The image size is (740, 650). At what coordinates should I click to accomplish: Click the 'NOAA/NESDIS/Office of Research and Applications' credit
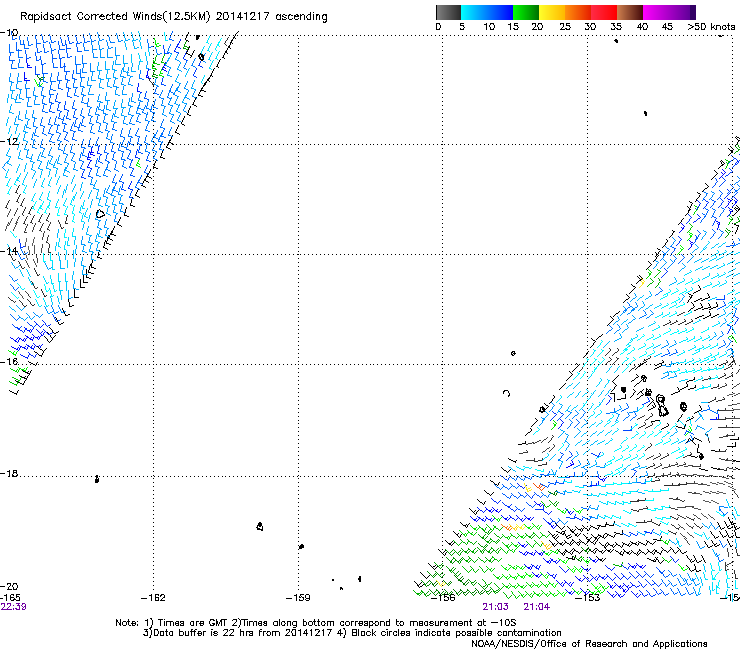[x=589, y=644]
